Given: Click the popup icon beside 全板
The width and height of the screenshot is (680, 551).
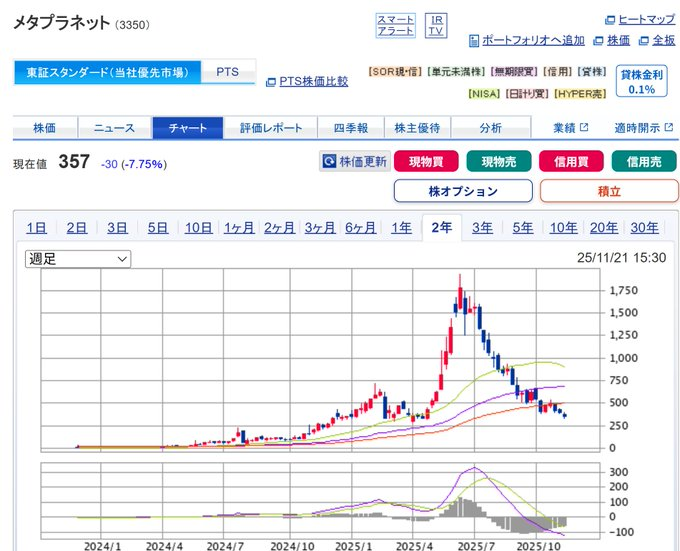Looking at the screenshot, I should pos(644,41).
